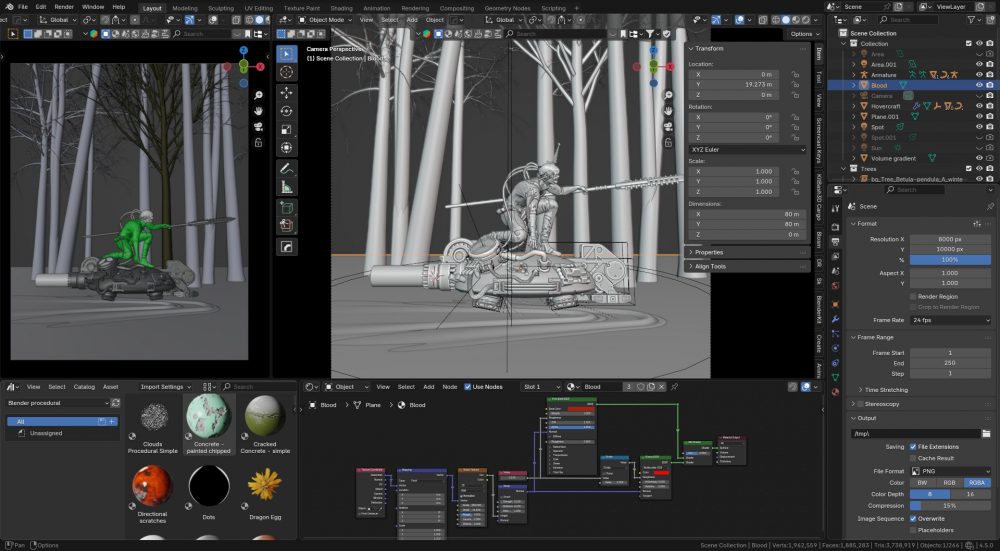This screenshot has width=1000, height=551.
Task: Switch to the Geometry Nodes workspace tab
Action: coord(507,8)
